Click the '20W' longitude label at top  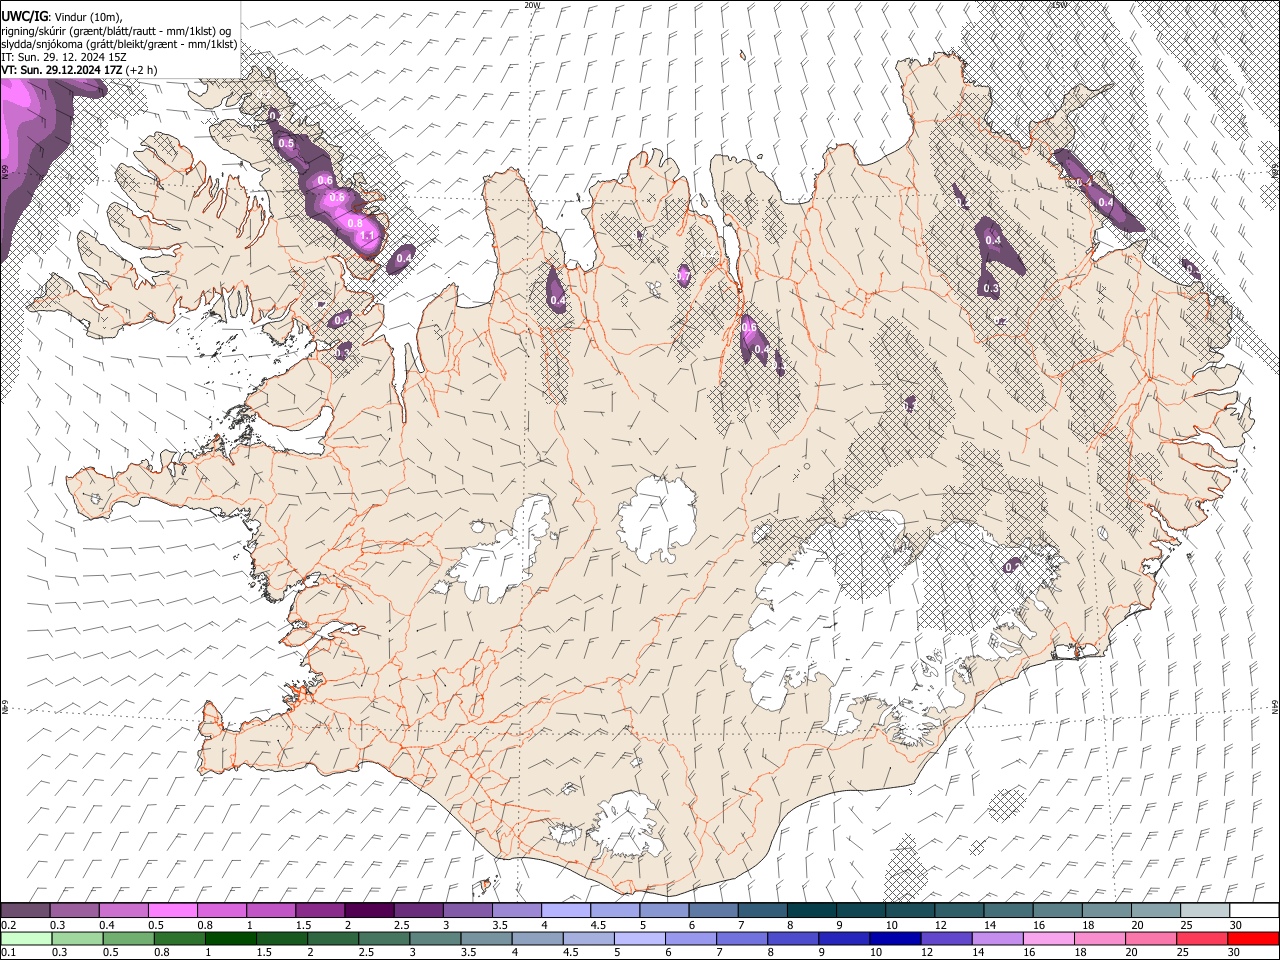tap(532, 5)
